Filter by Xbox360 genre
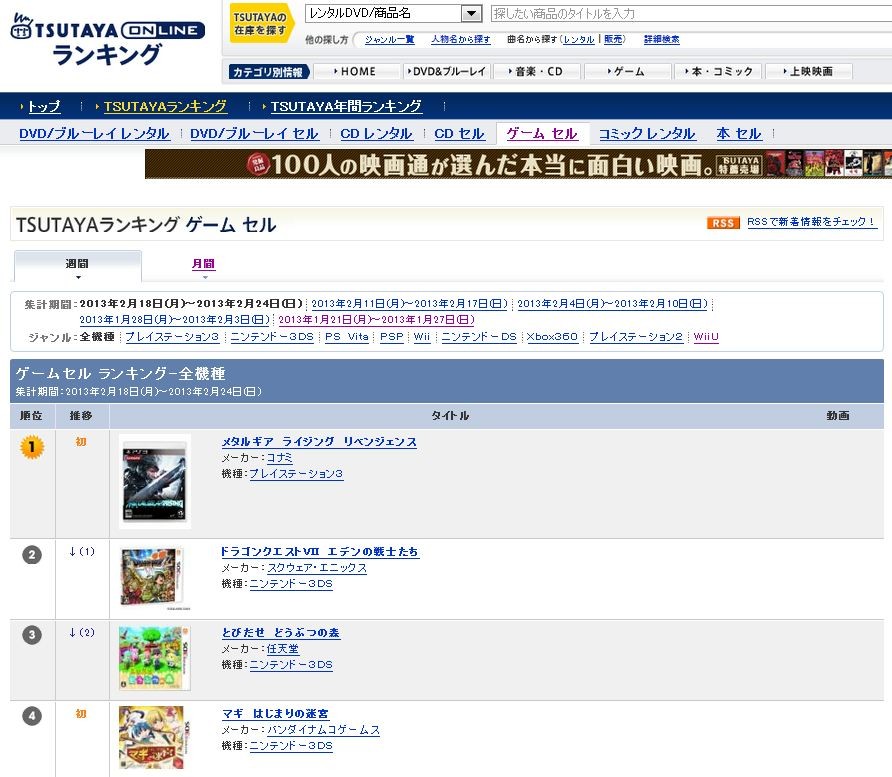Screen dimensions: 892x777 [552, 337]
